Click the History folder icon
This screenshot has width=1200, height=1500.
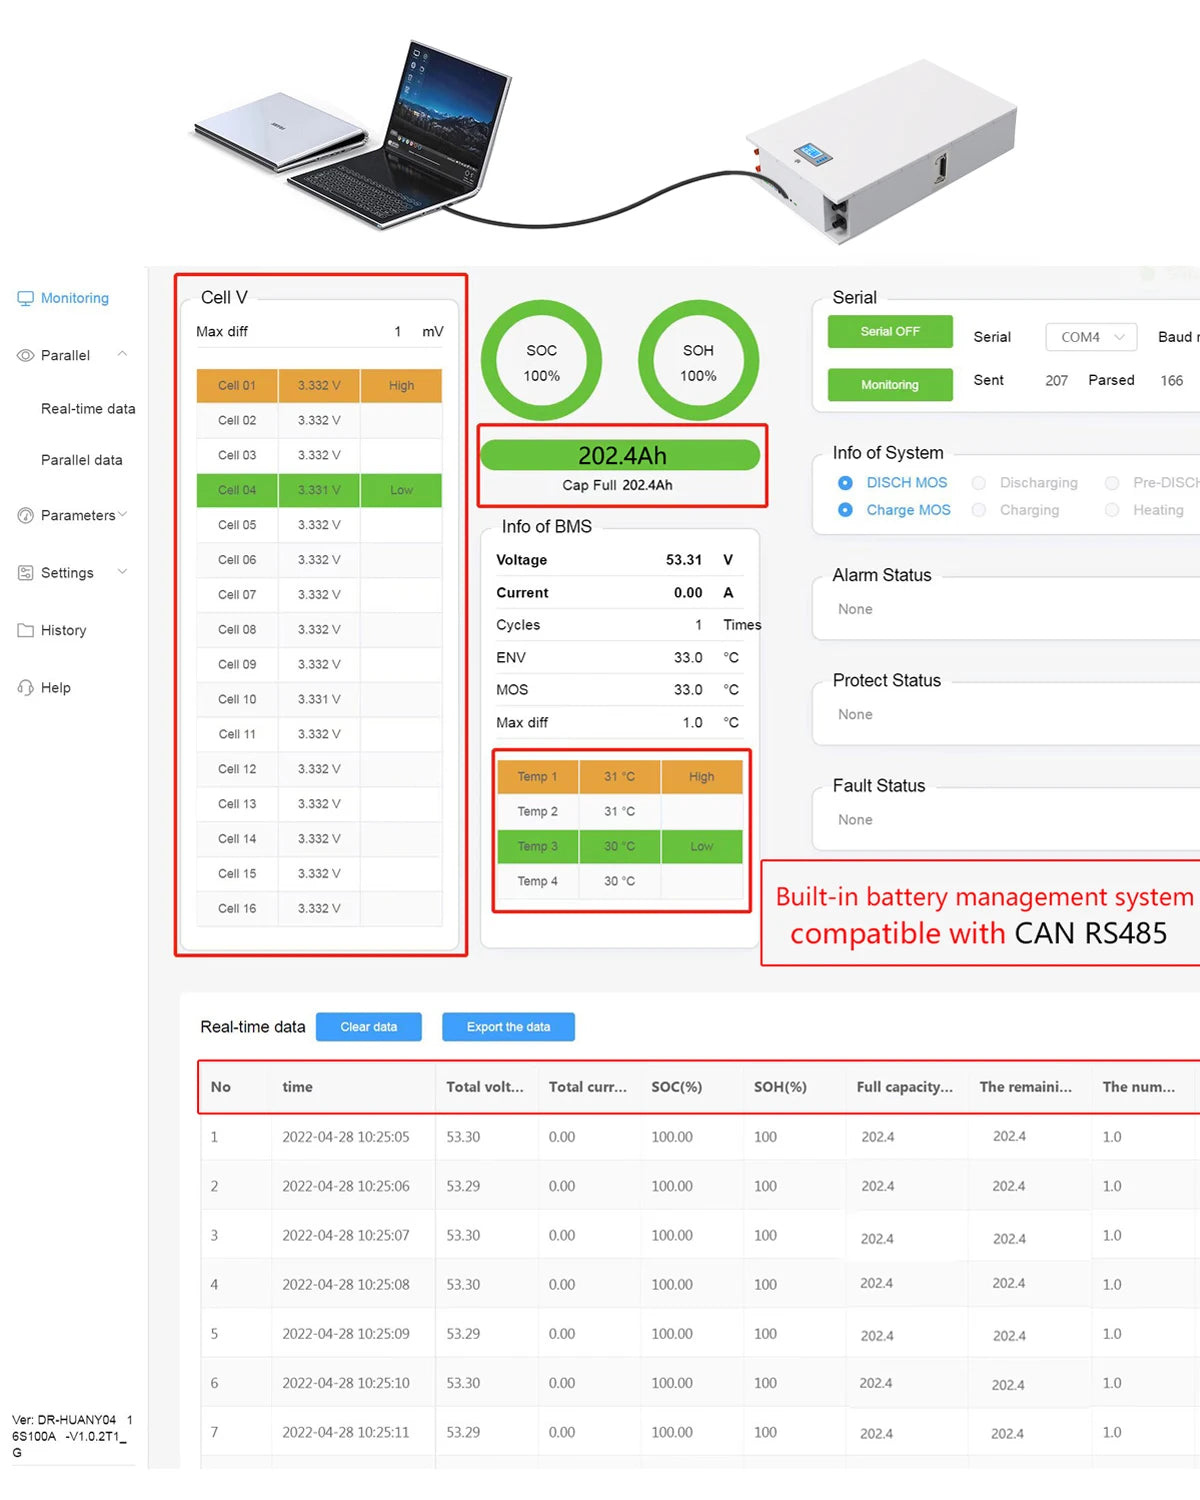pyautogui.click(x=25, y=630)
